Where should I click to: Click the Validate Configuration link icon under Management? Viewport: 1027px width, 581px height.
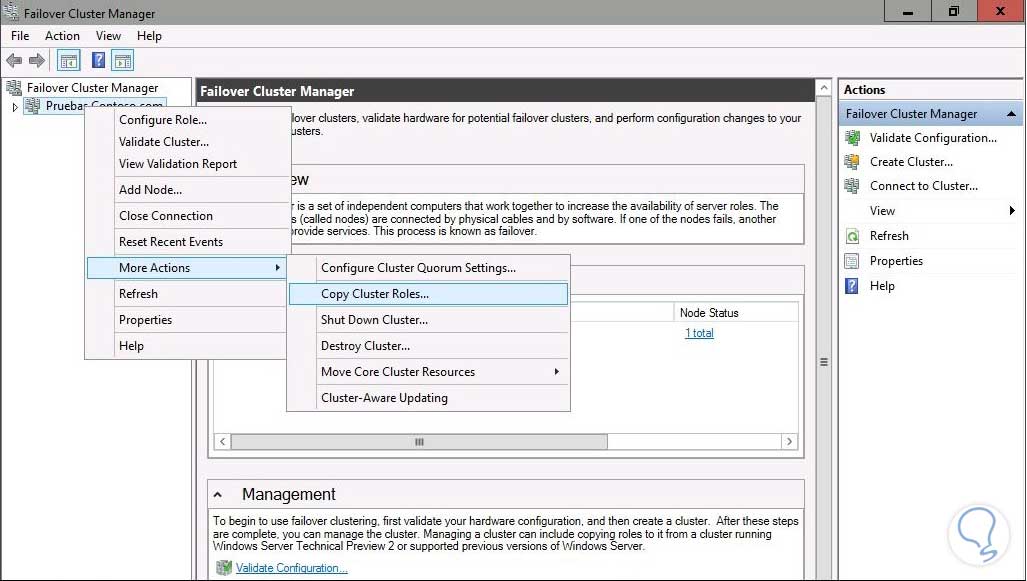[x=223, y=567]
